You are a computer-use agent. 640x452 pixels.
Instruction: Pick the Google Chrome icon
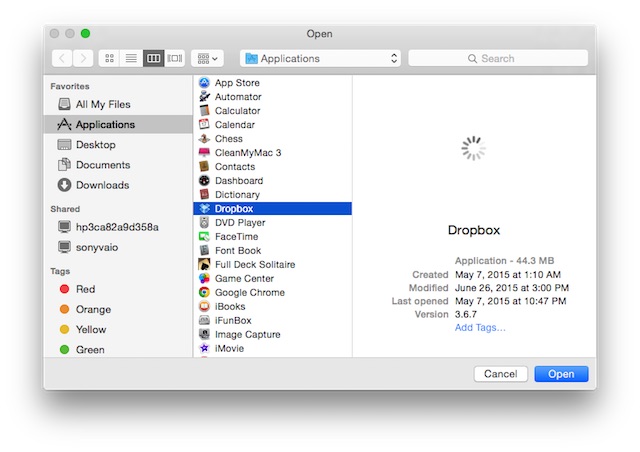click(x=204, y=293)
